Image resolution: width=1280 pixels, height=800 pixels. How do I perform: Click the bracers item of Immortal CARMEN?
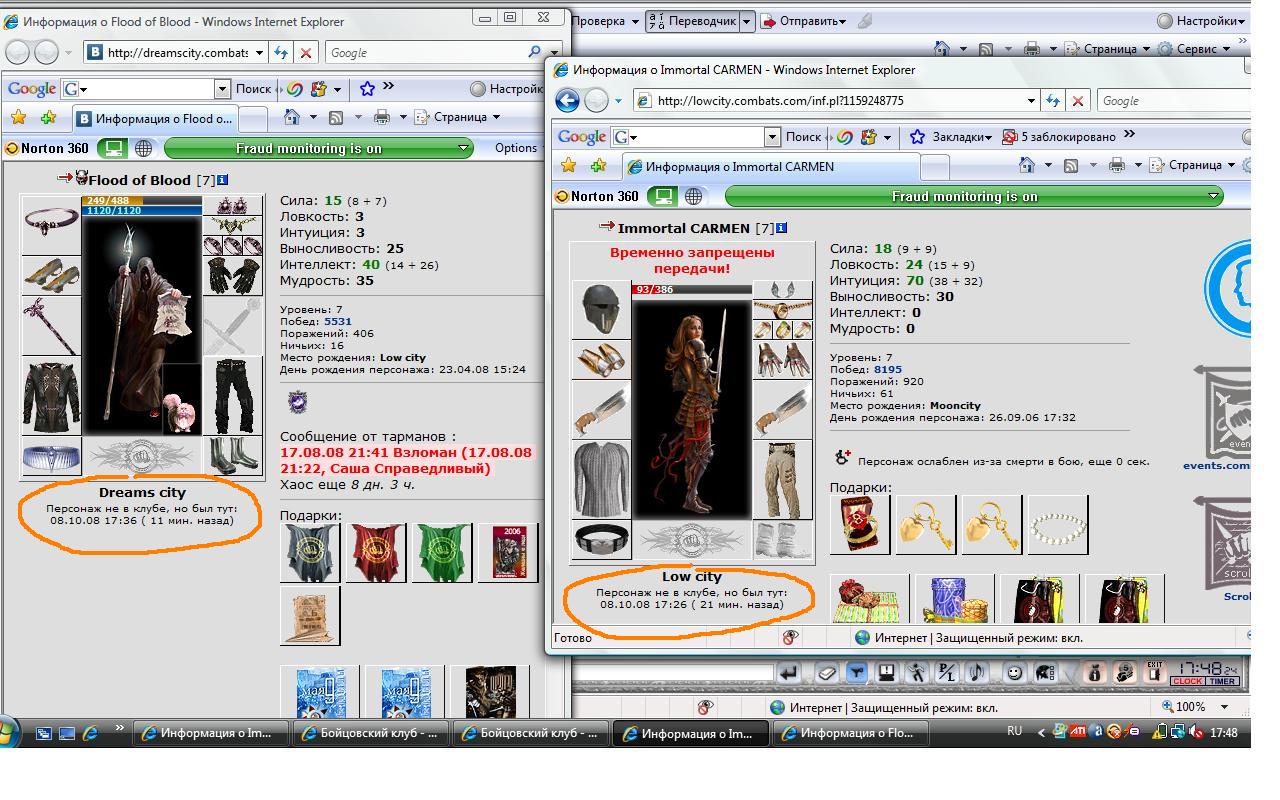tap(601, 360)
